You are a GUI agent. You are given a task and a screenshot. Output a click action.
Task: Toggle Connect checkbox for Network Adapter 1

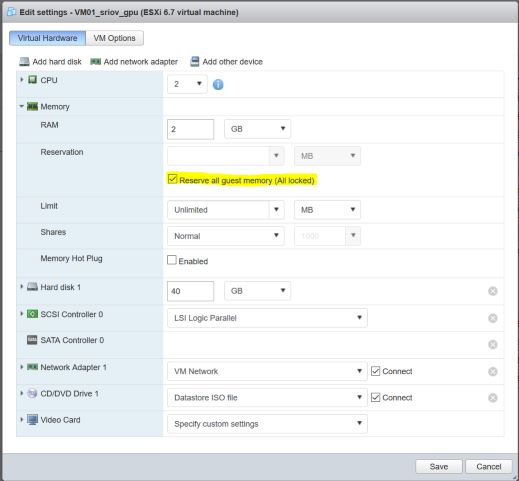pyautogui.click(x=375, y=371)
